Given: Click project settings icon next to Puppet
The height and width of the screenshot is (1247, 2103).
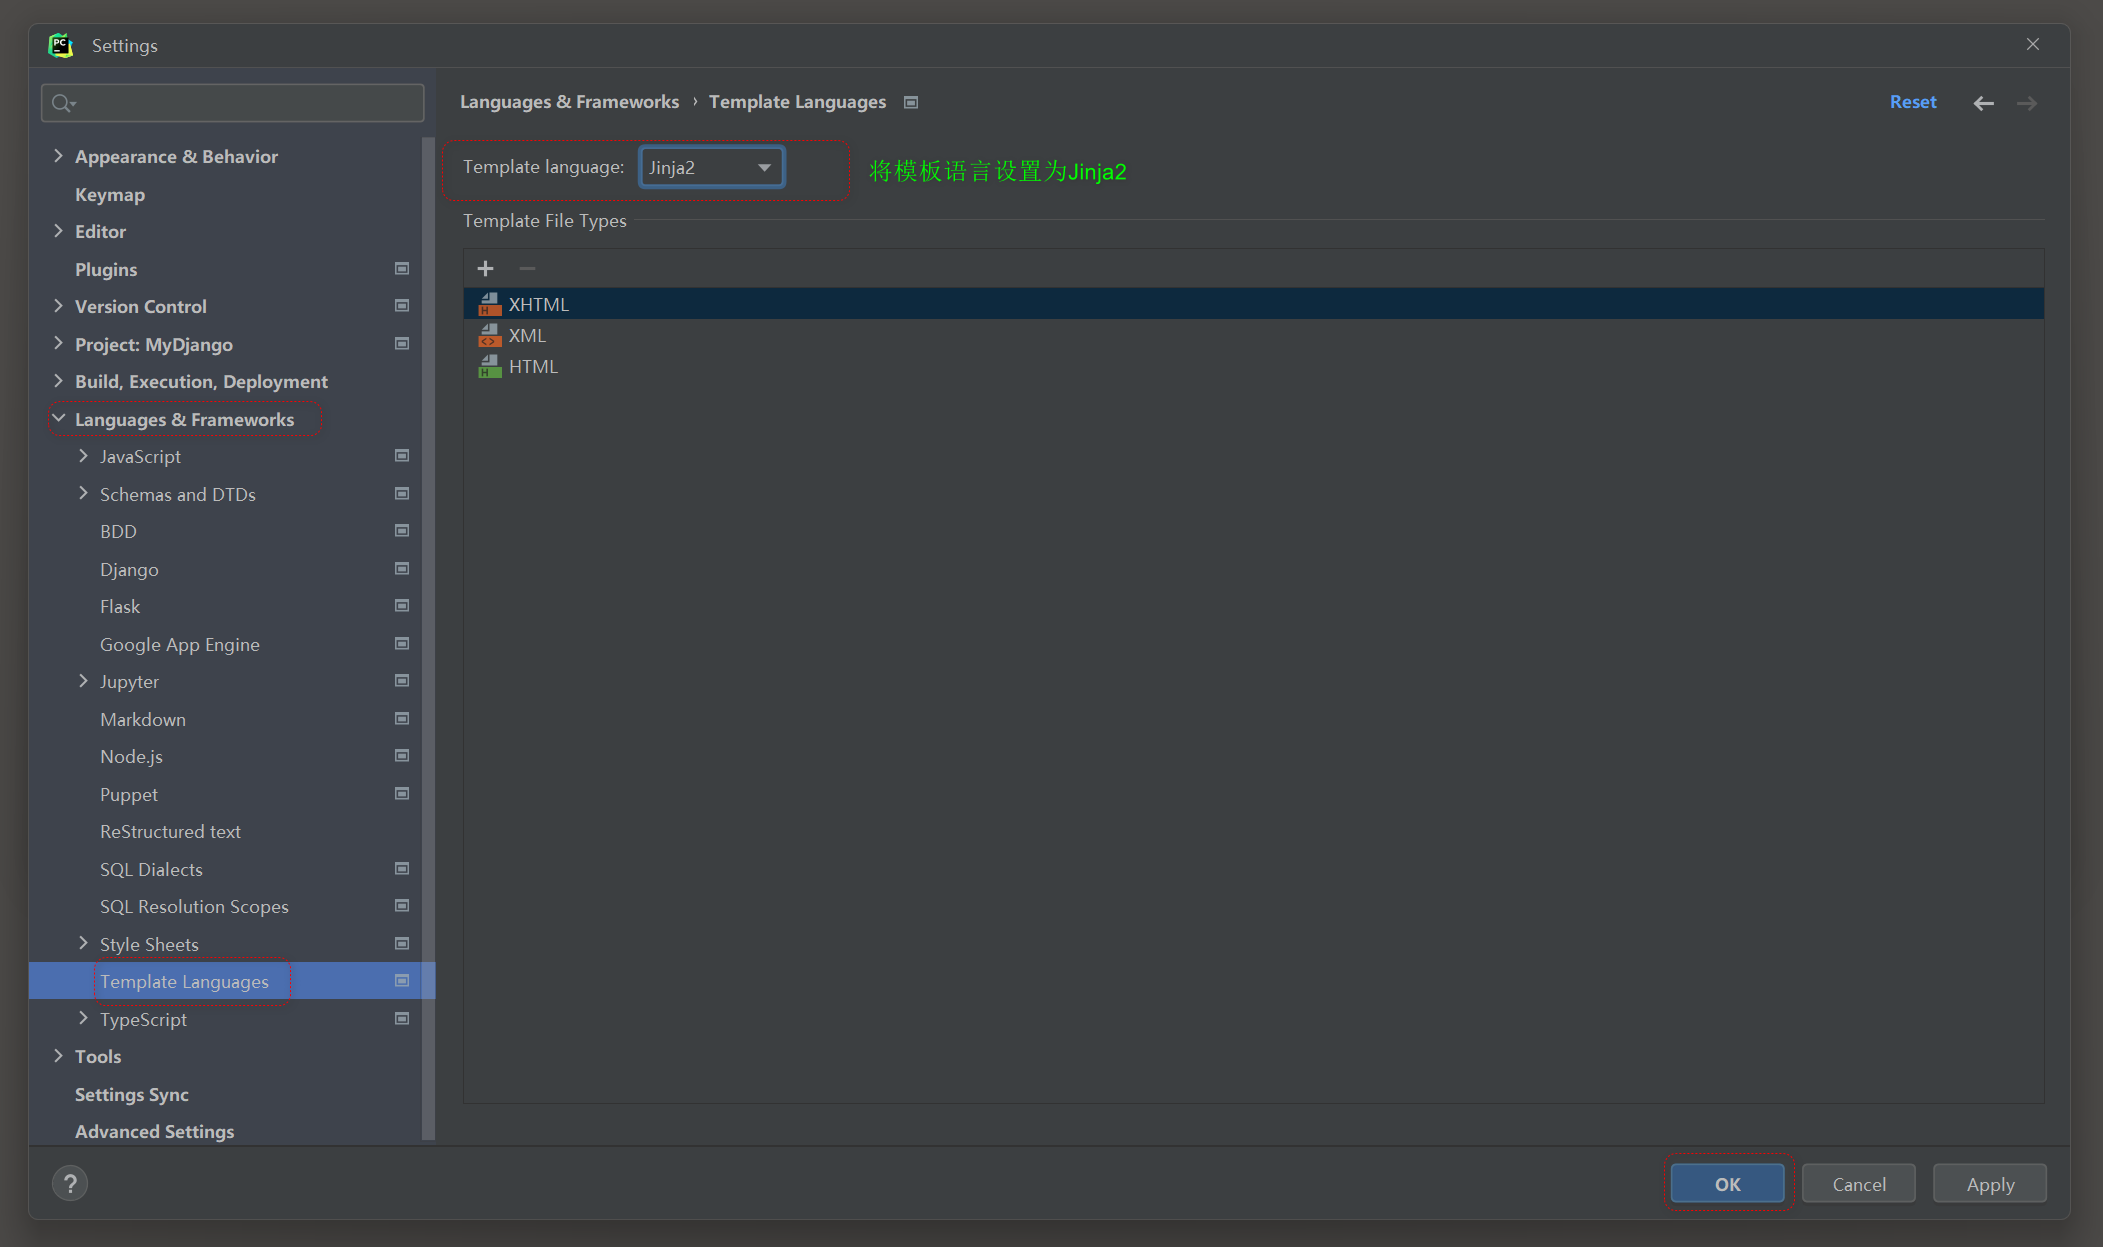Looking at the screenshot, I should [402, 794].
